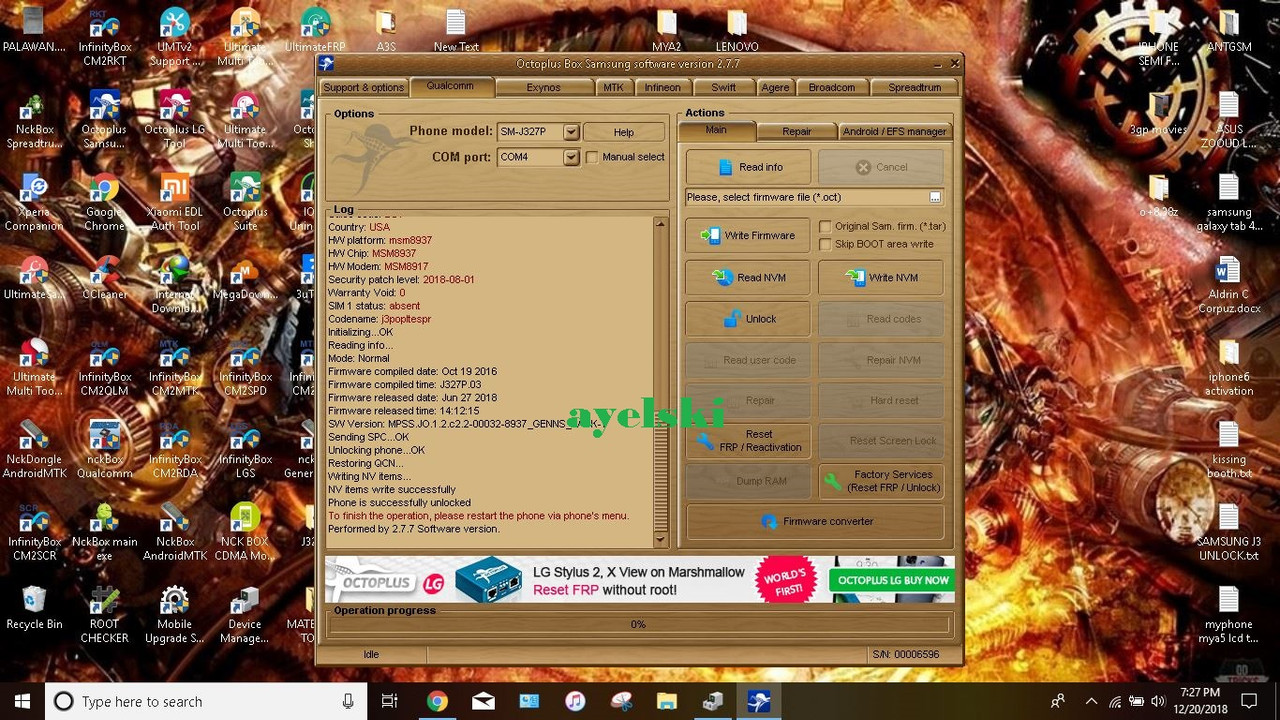Open Octoplus Suite desktop icon
The width and height of the screenshot is (1280, 720).
click(x=245, y=203)
